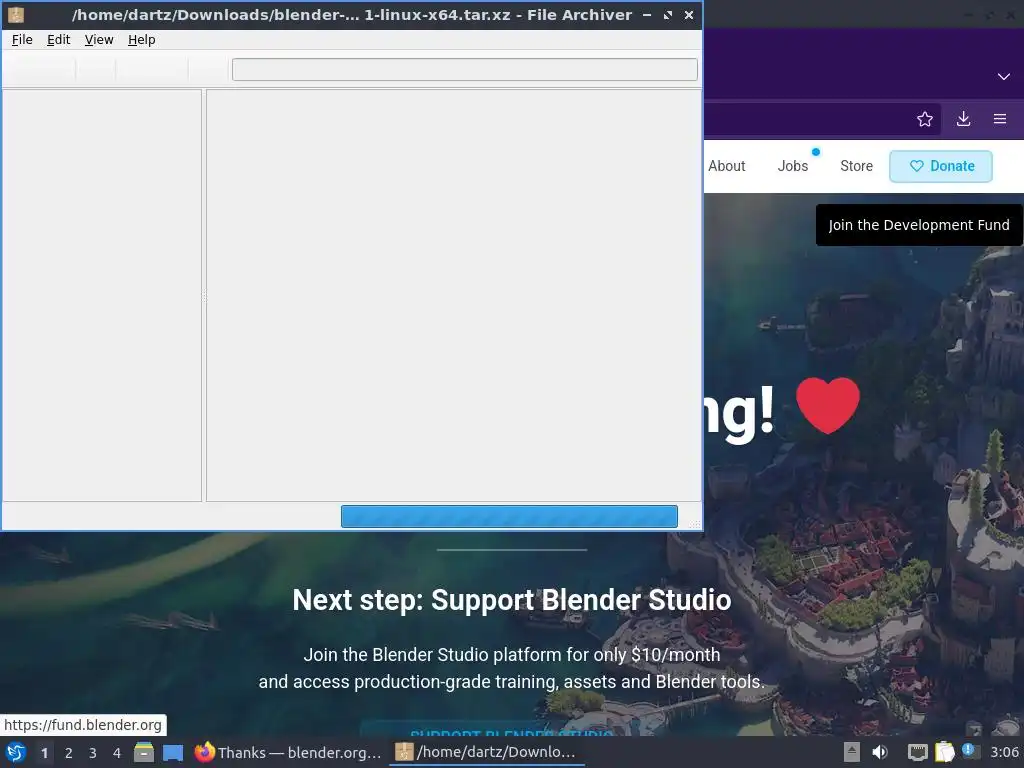Viewport: 1024px width, 768px height.
Task: Open the clipboard manager tray icon
Action: pyautogui.click(x=944, y=752)
